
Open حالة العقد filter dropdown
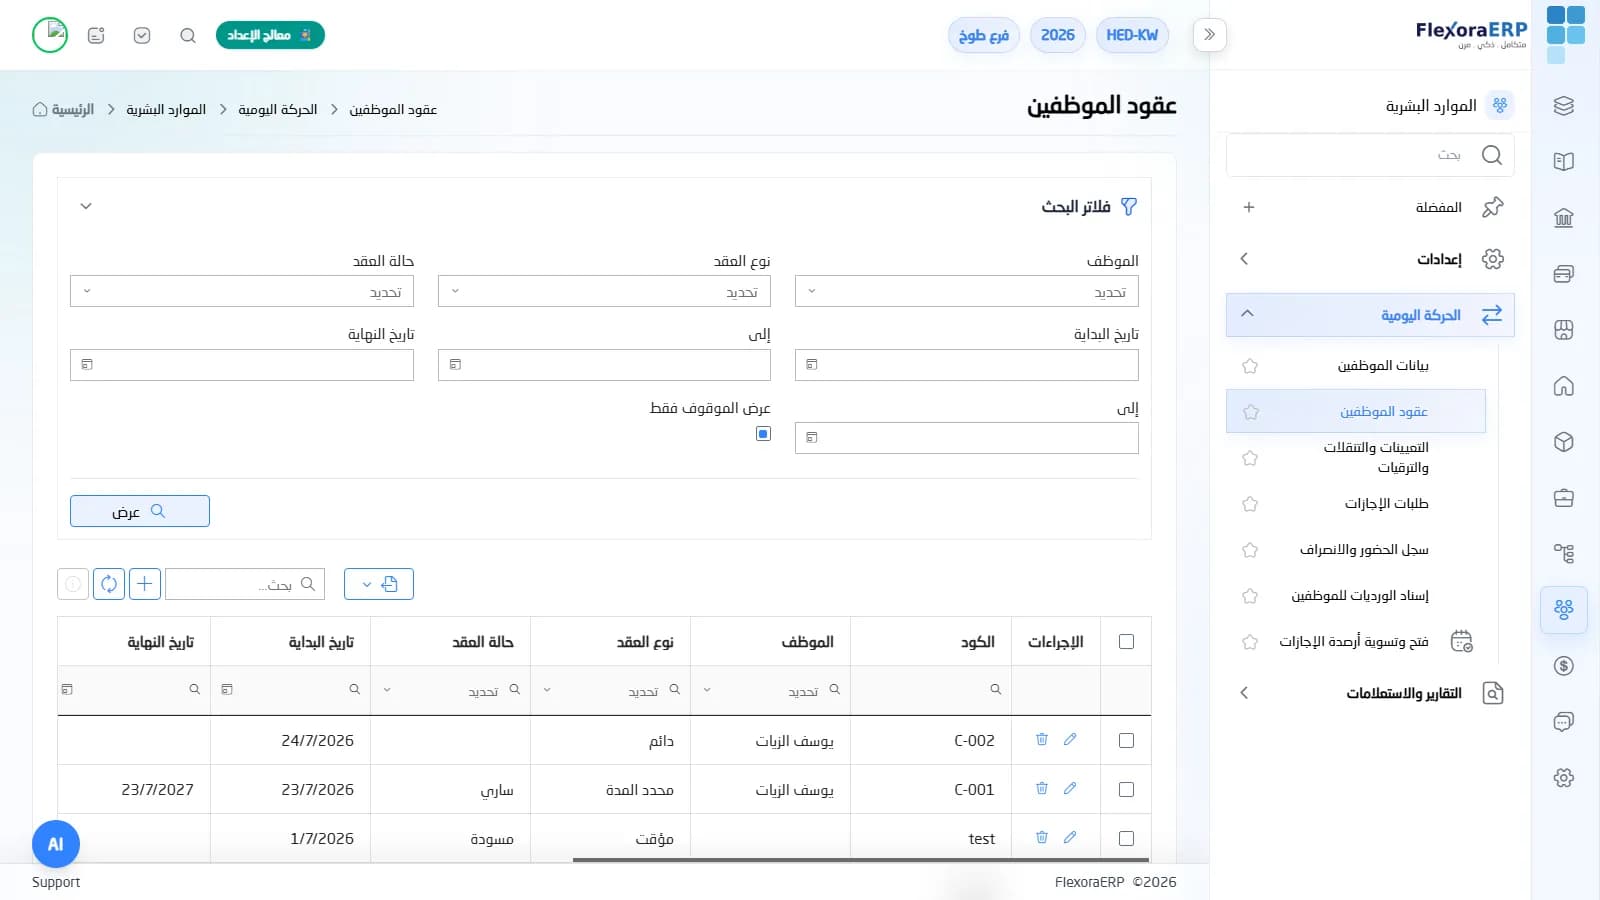242,292
